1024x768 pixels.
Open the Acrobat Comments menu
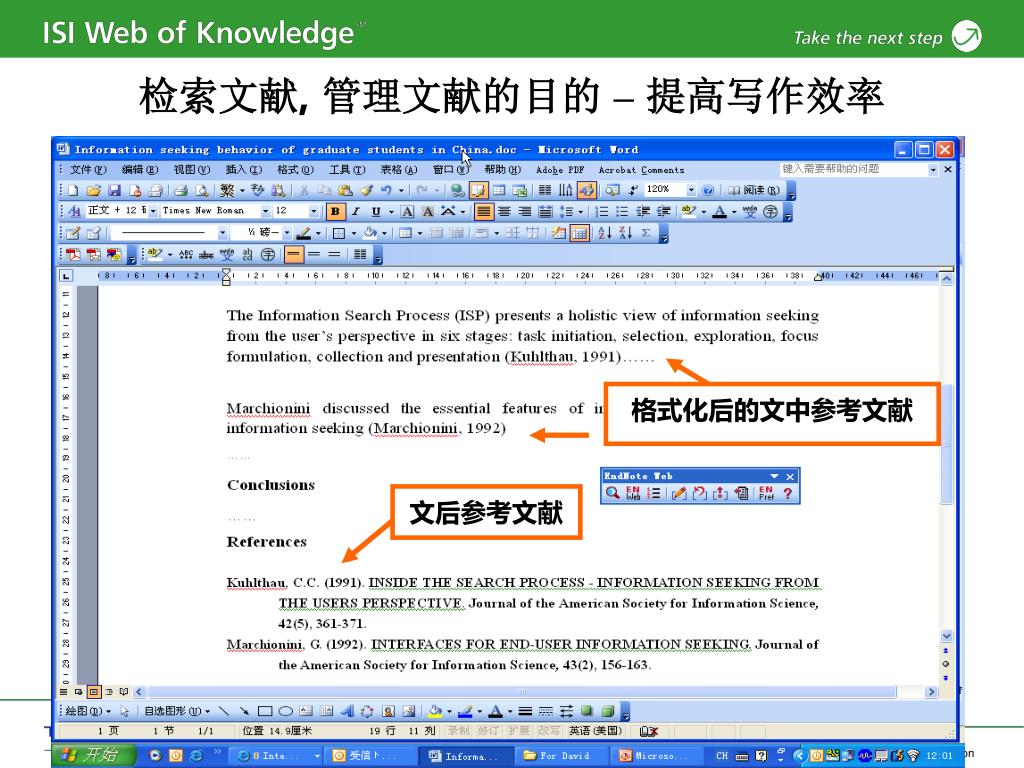point(641,170)
